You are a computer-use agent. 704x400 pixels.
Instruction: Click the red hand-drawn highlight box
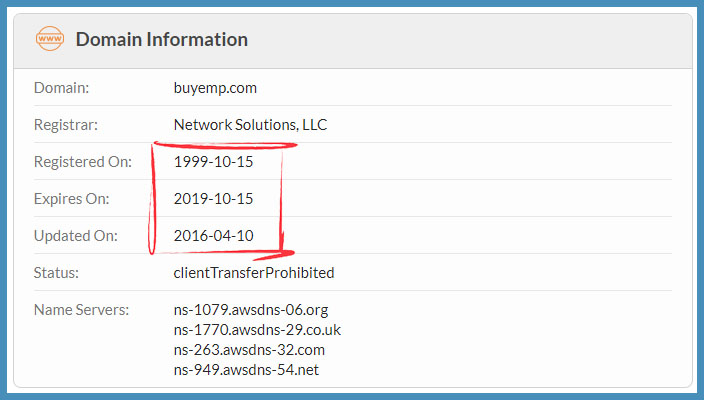pos(222,201)
